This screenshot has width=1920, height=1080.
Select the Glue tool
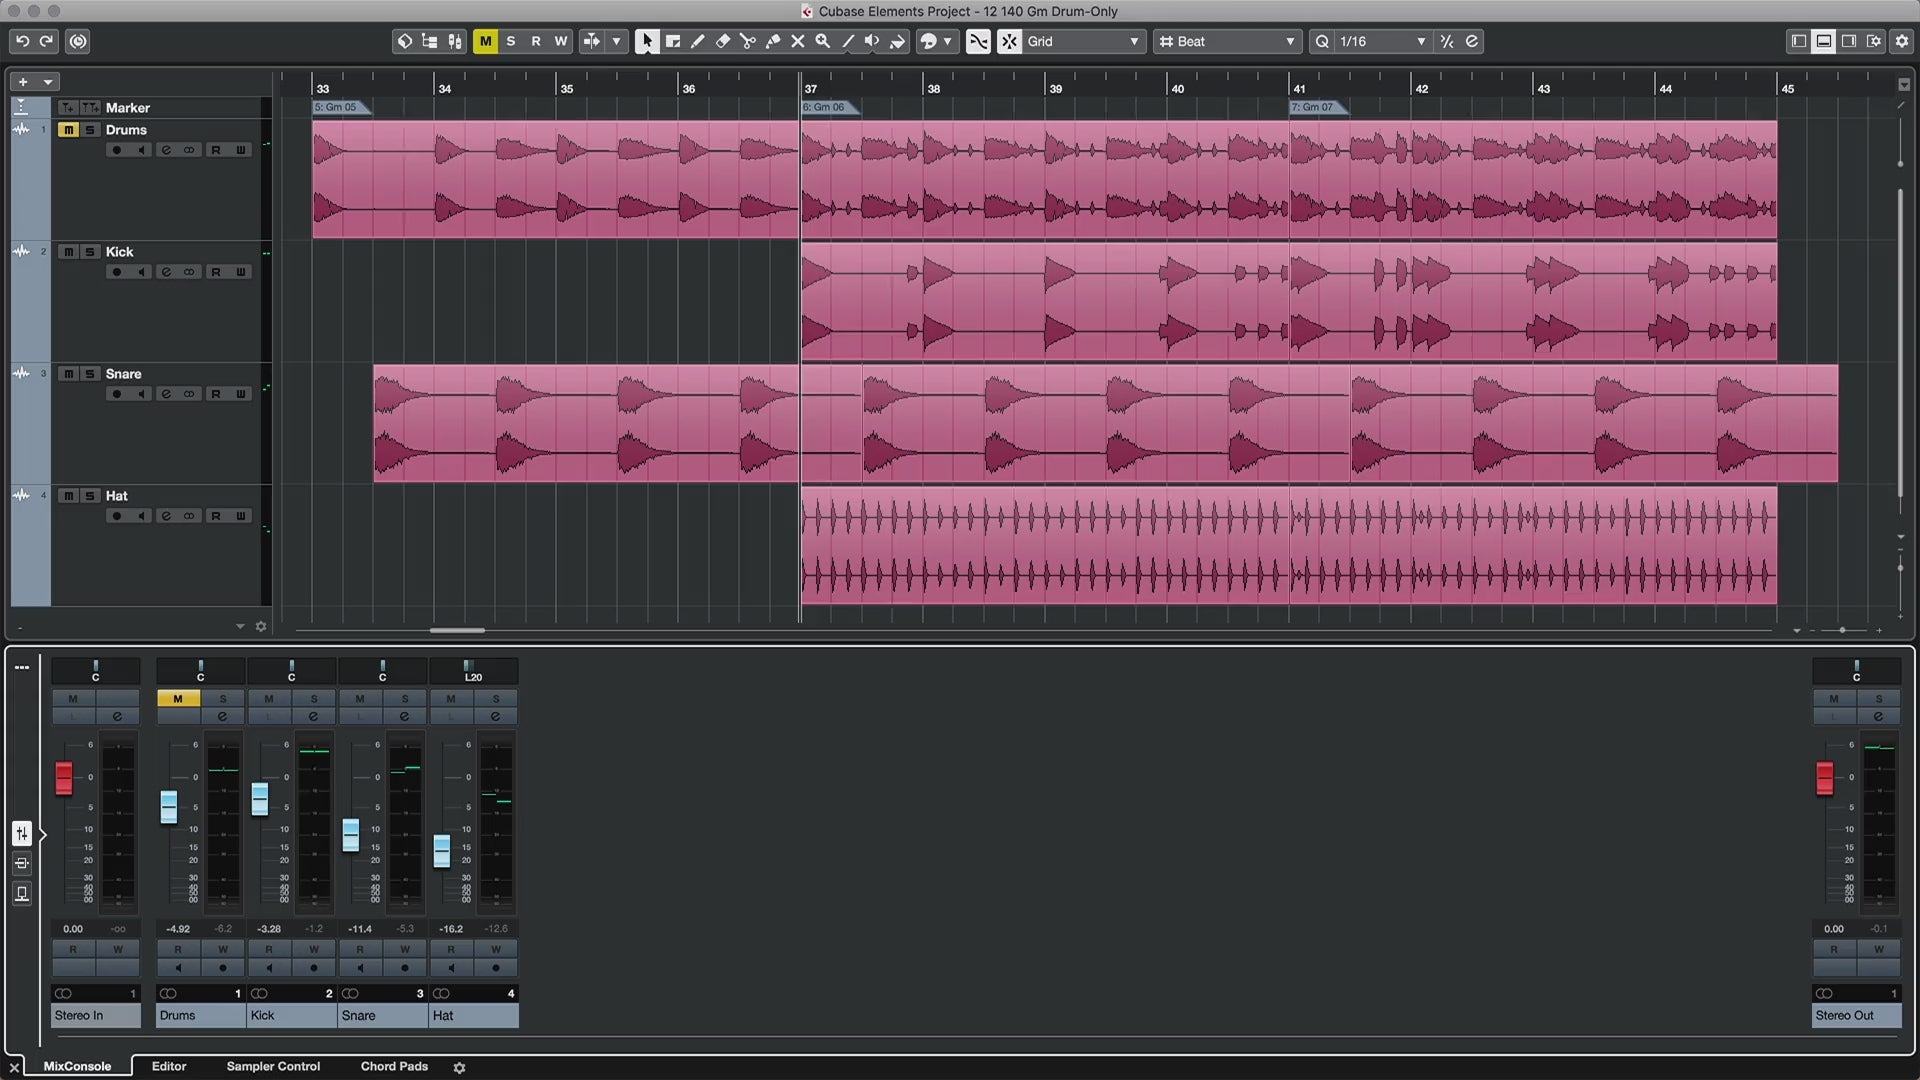pos(773,41)
